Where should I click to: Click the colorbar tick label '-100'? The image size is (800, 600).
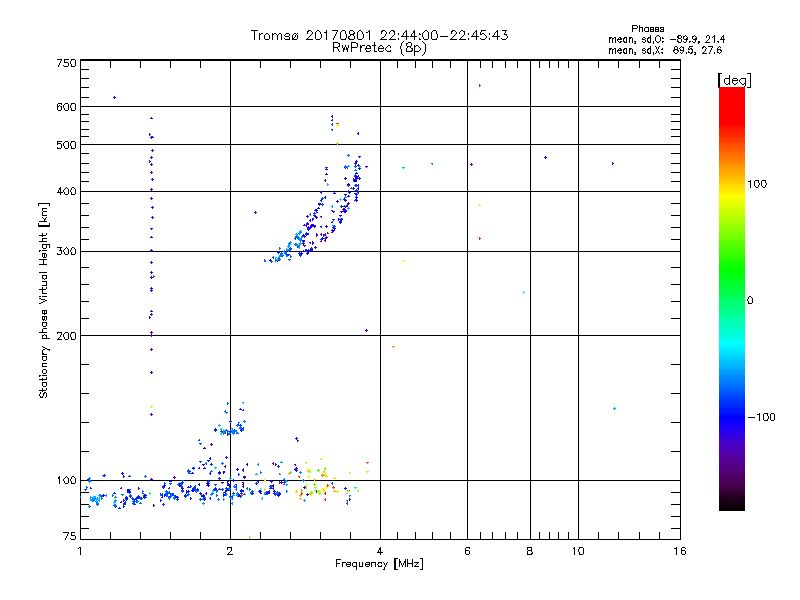[761, 417]
